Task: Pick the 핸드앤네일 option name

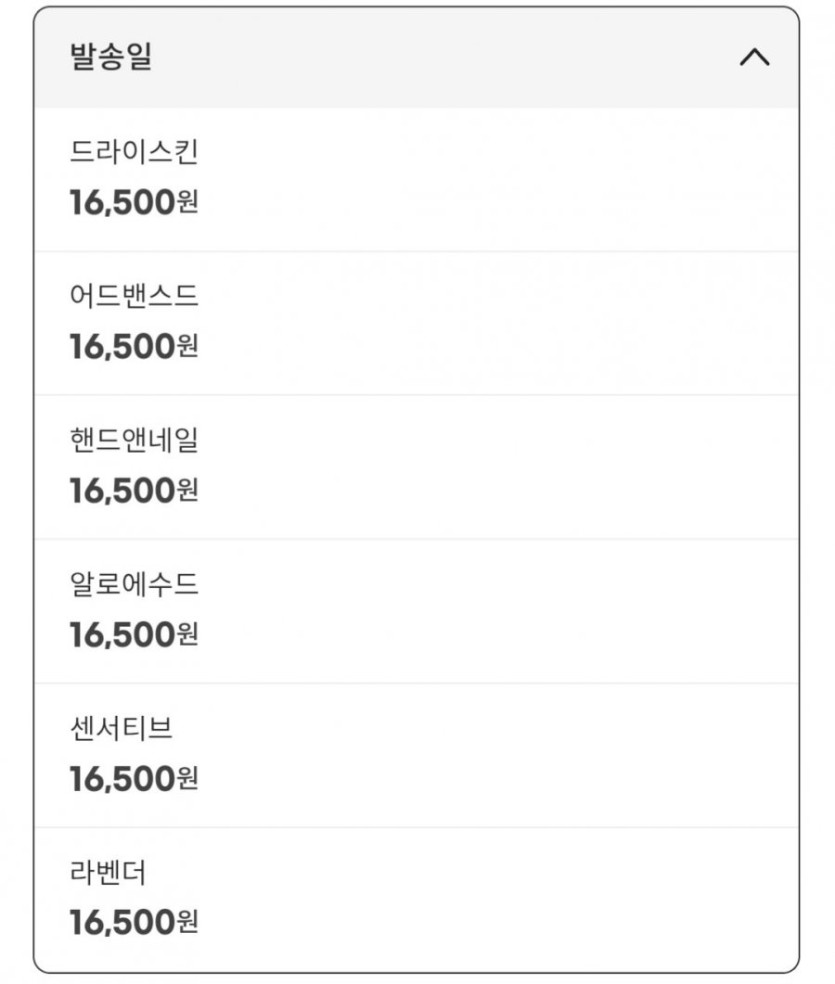Action: [134, 440]
